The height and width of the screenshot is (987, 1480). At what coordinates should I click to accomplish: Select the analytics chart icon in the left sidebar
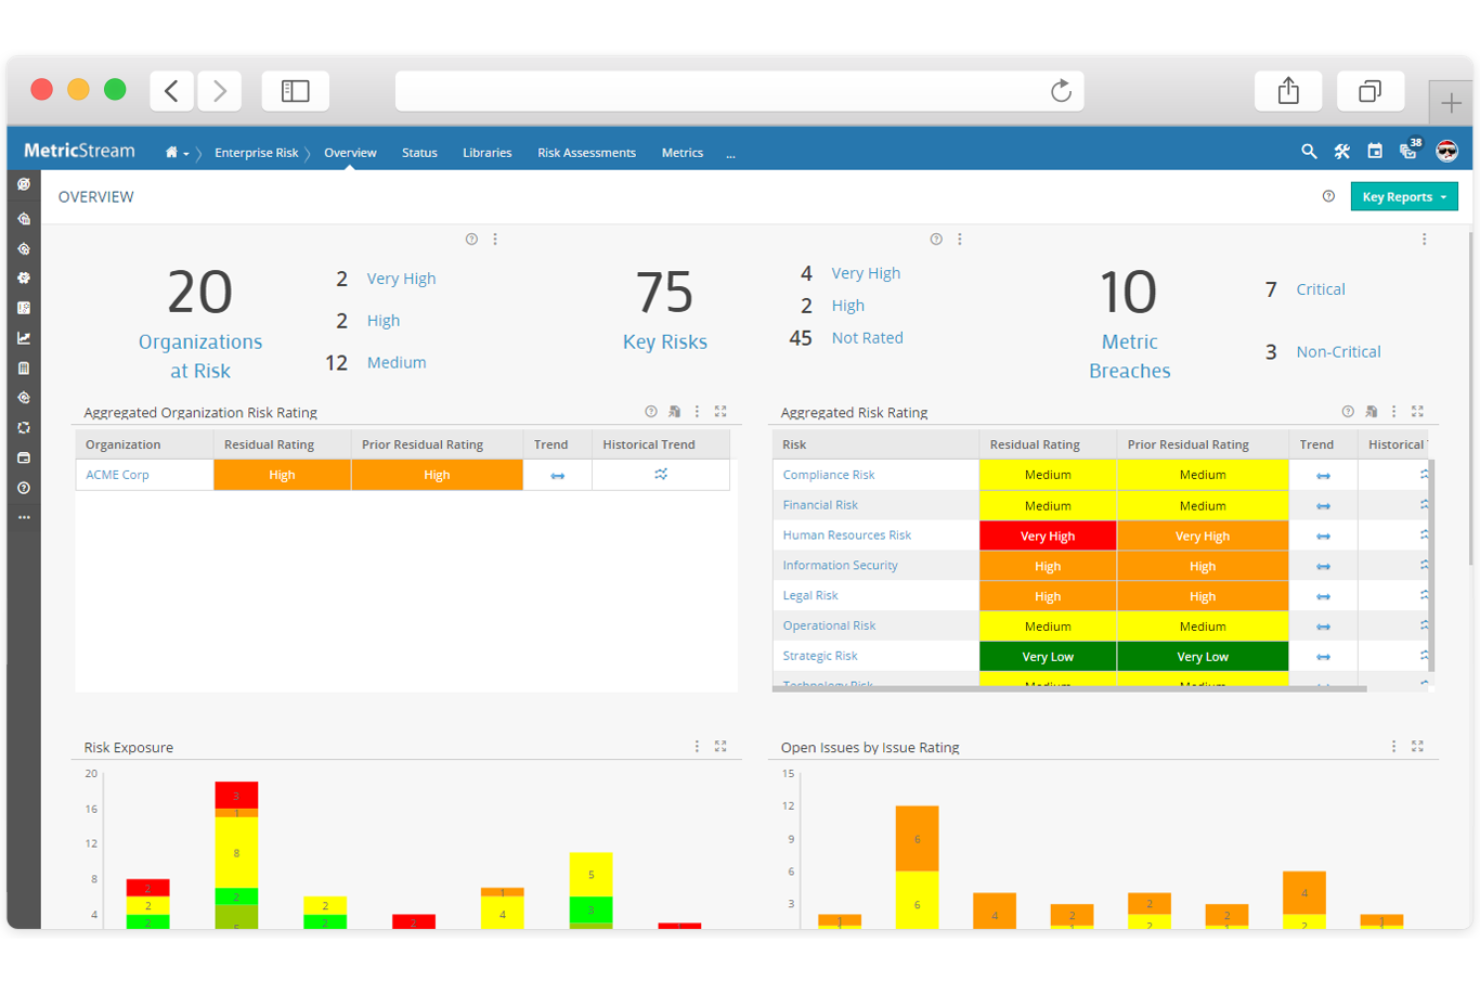(x=23, y=338)
